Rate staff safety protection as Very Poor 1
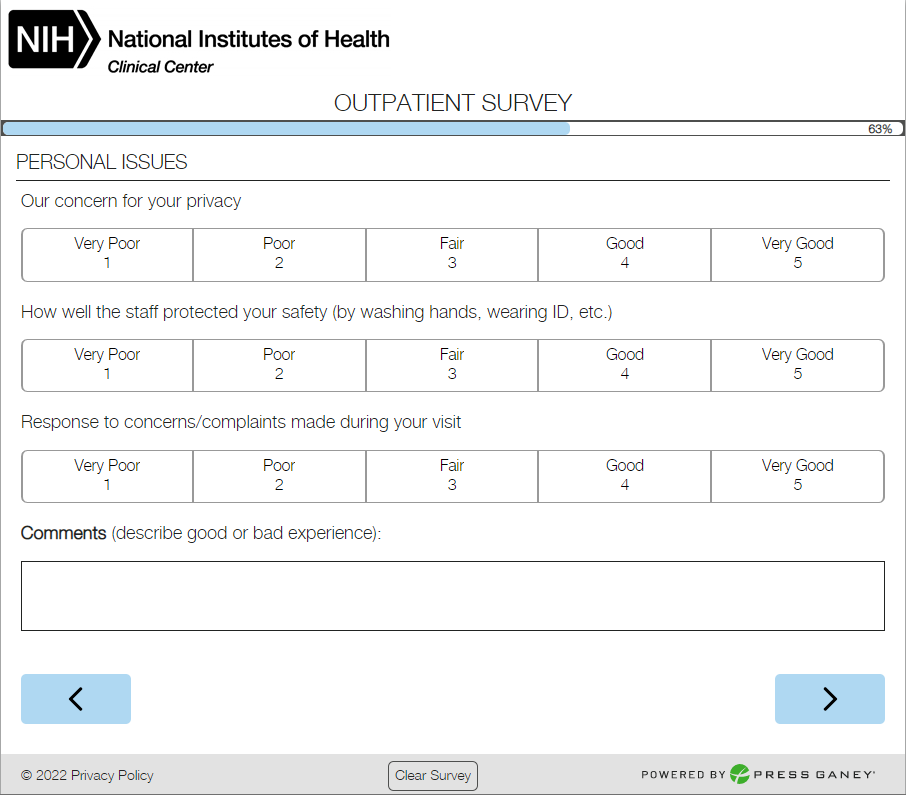The height and width of the screenshot is (795, 906). pyautogui.click(x=107, y=365)
